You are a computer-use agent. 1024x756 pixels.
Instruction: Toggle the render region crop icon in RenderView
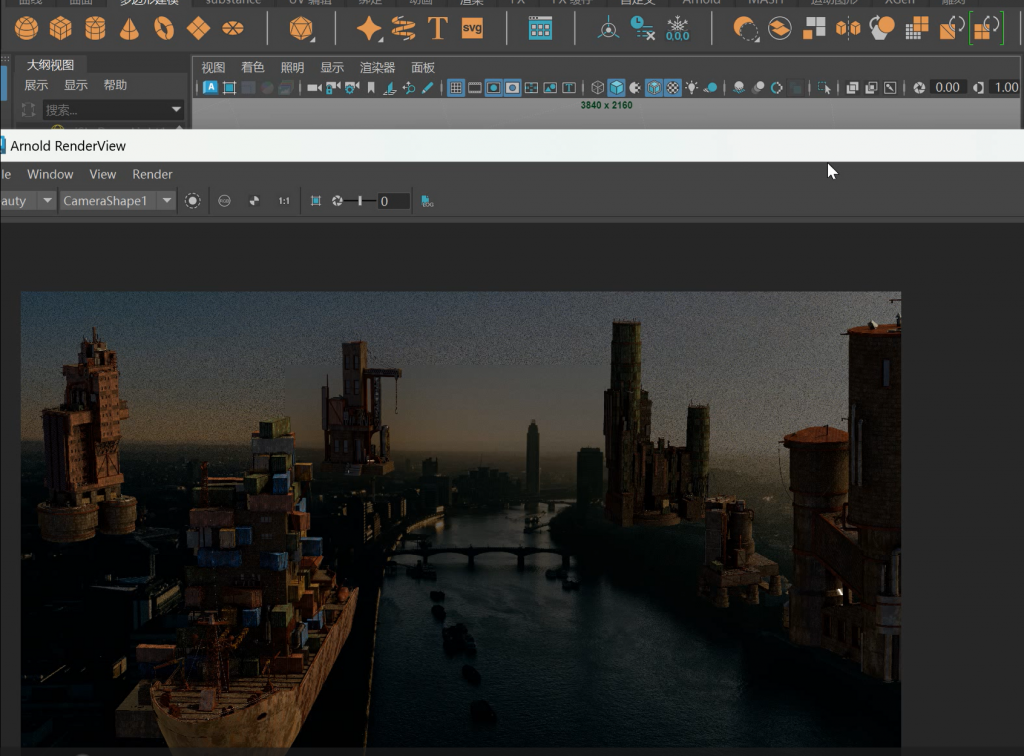315,201
